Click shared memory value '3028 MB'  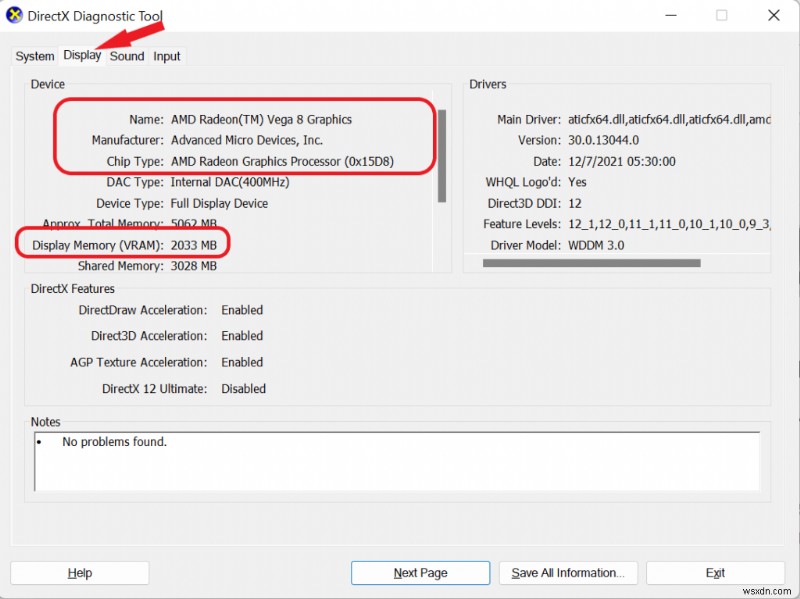coord(193,266)
